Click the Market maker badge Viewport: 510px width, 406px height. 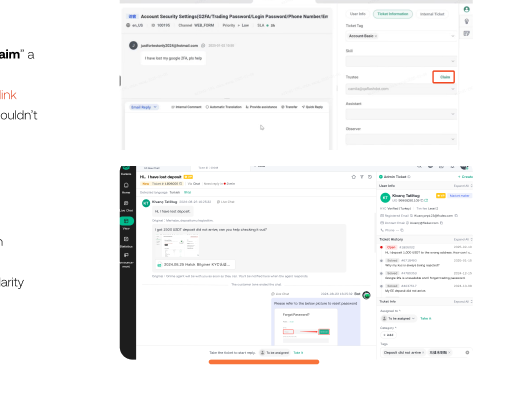(x=460, y=195)
